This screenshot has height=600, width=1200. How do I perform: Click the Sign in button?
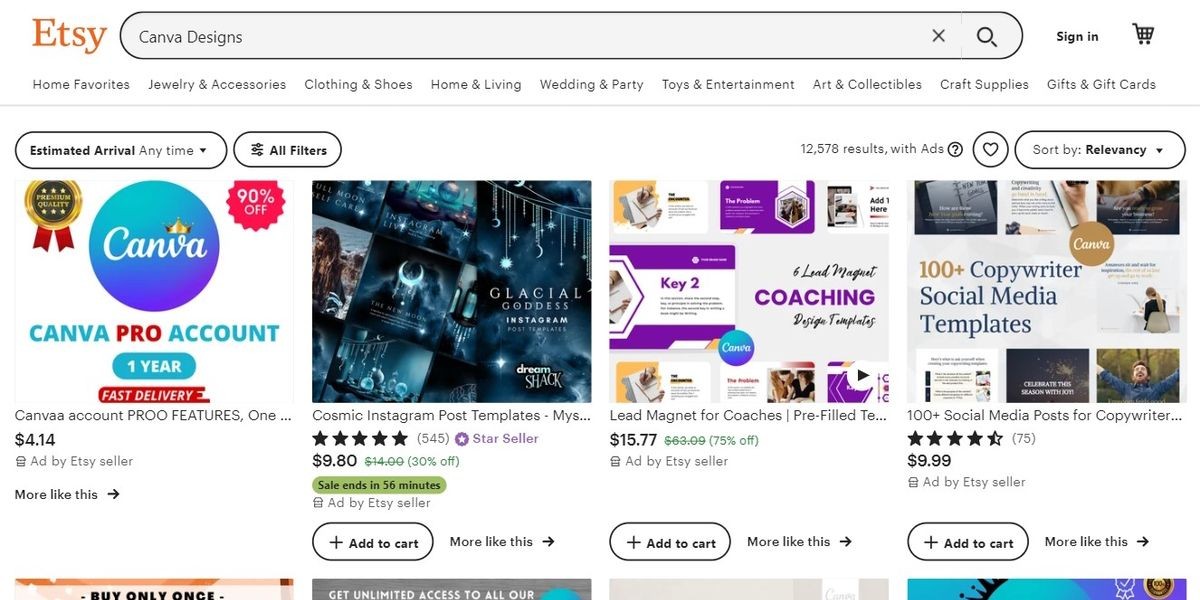[x=1077, y=37]
